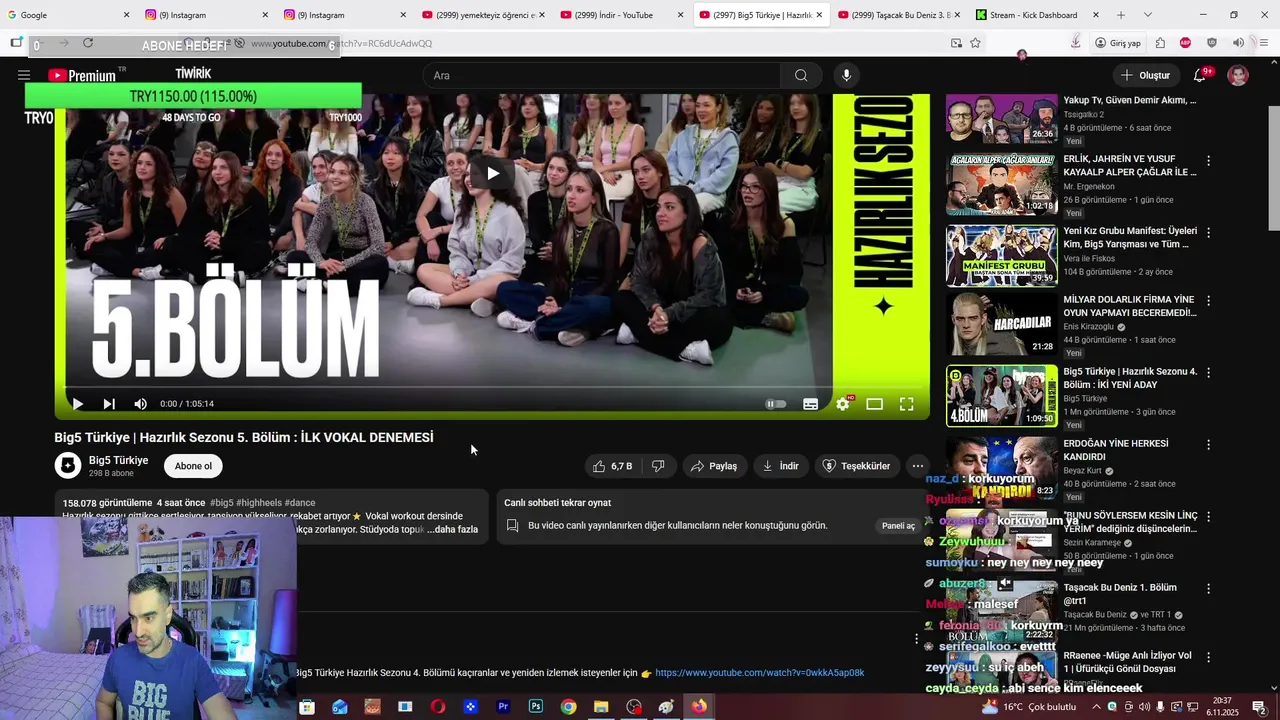Toggle the autoplay switch

tap(776, 404)
